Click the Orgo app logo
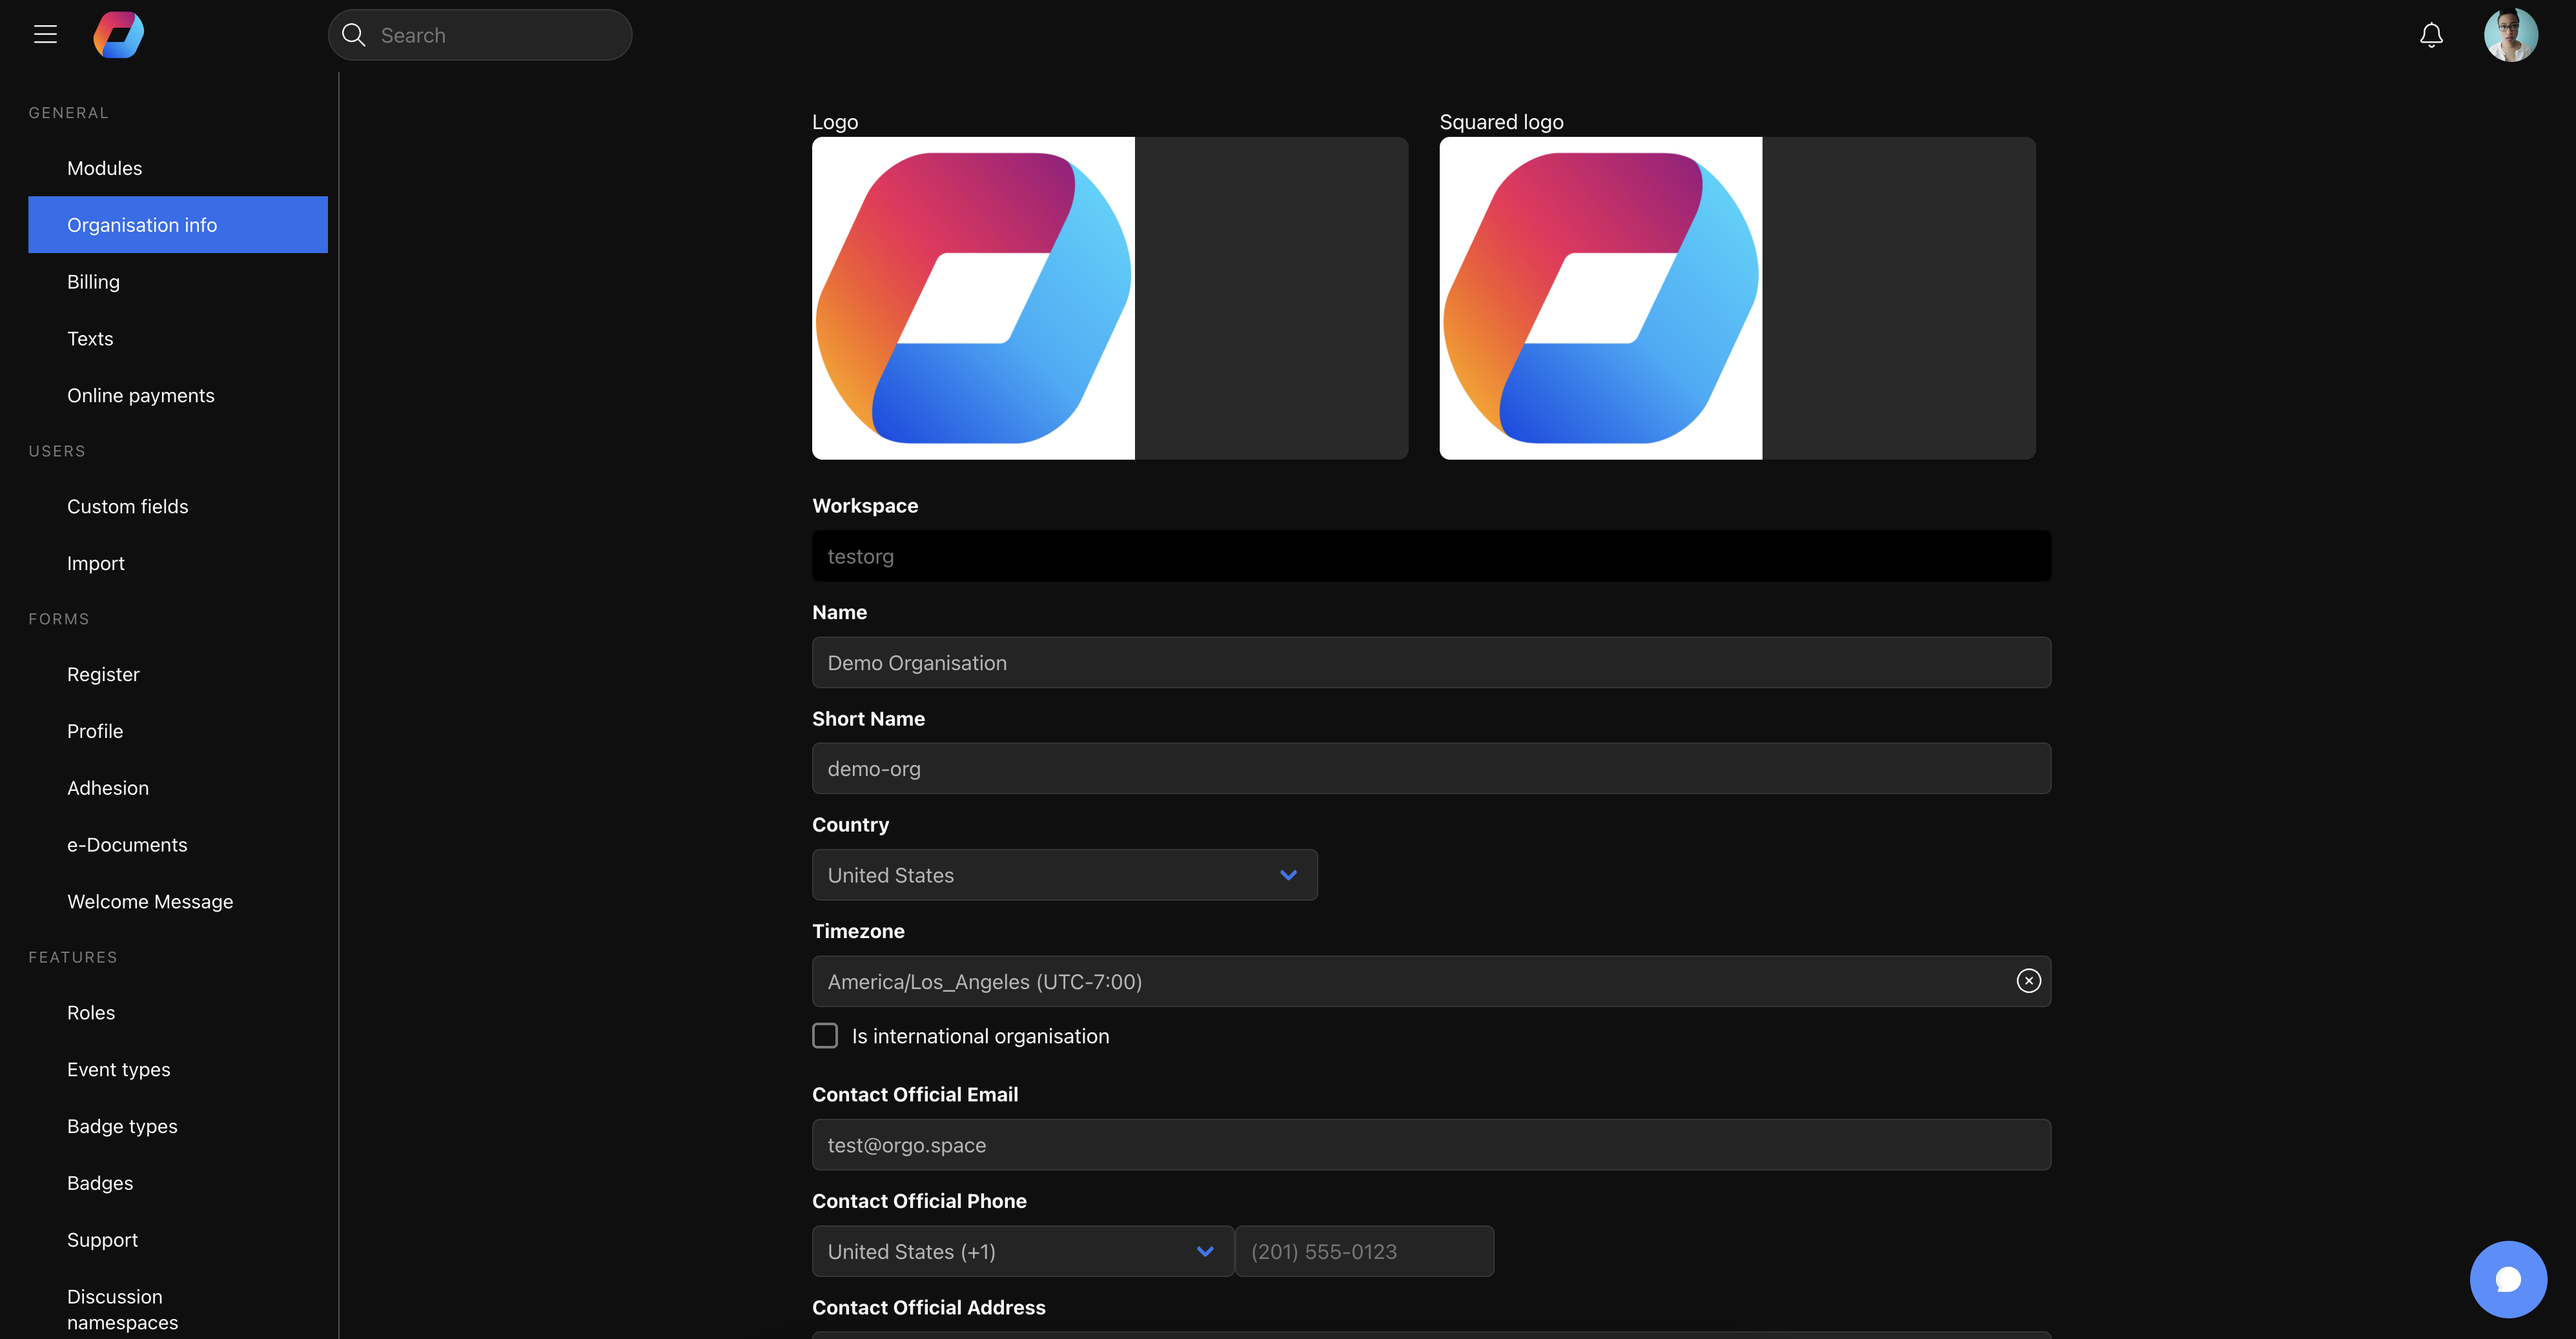 coord(119,35)
